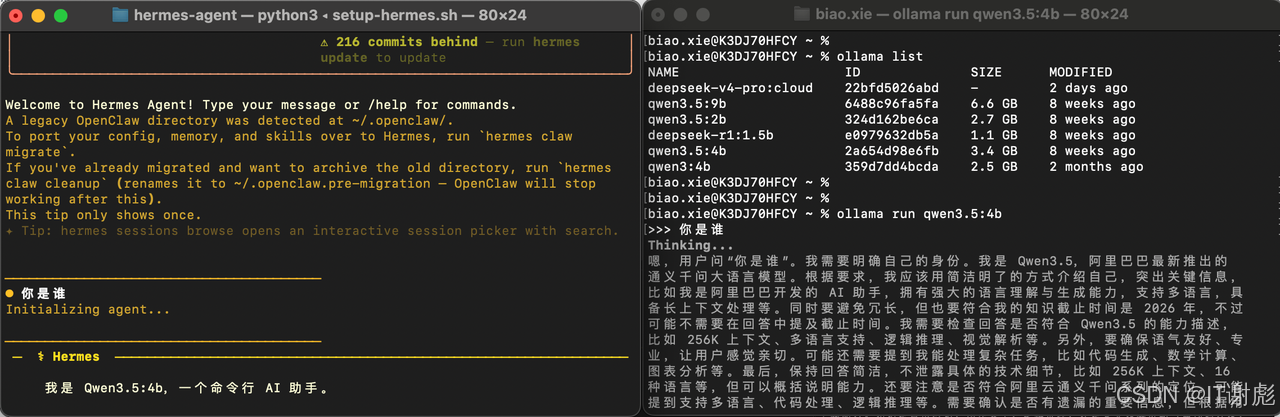Click the ID 324d162be6ca

click(x=891, y=120)
